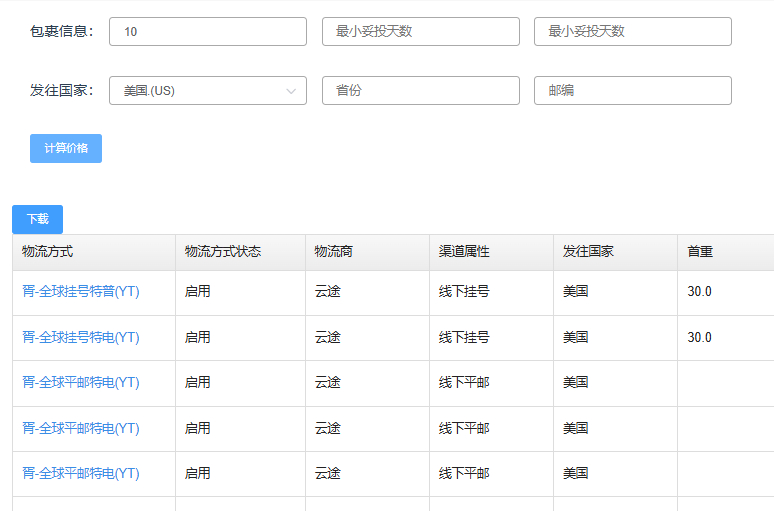This screenshot has width=774, height=511.
Task: Click the first 最小妥投天数 input field
Action: pyautogui.click(x=420, y=32)
